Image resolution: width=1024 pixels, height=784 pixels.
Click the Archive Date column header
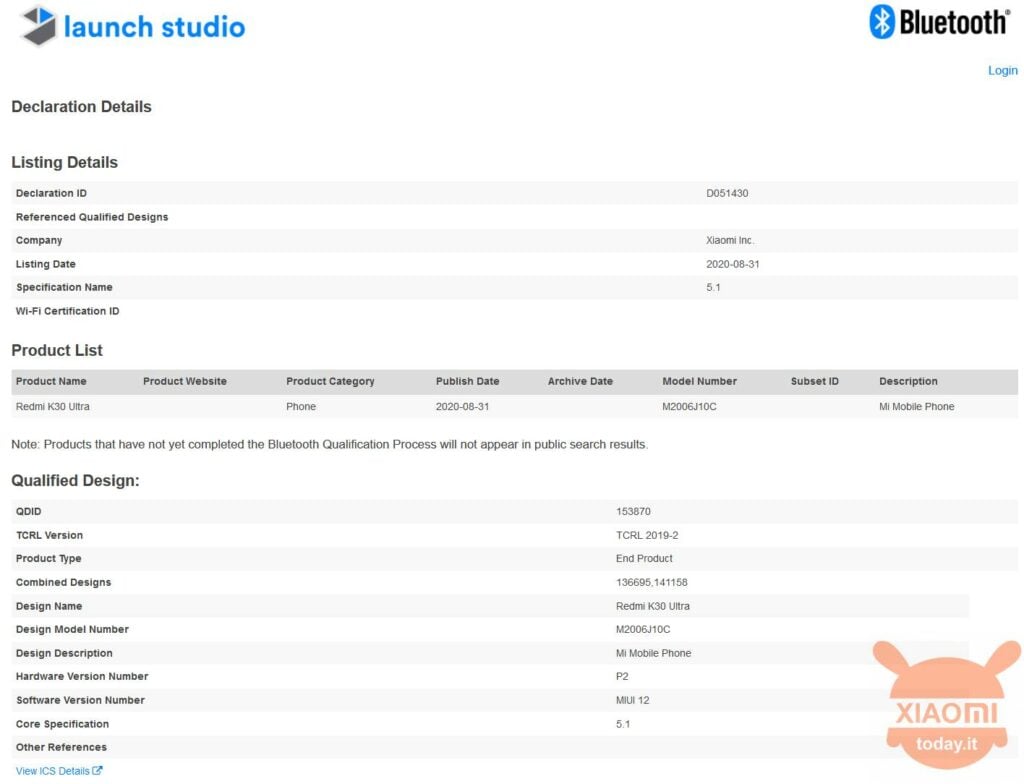(580, 382)
